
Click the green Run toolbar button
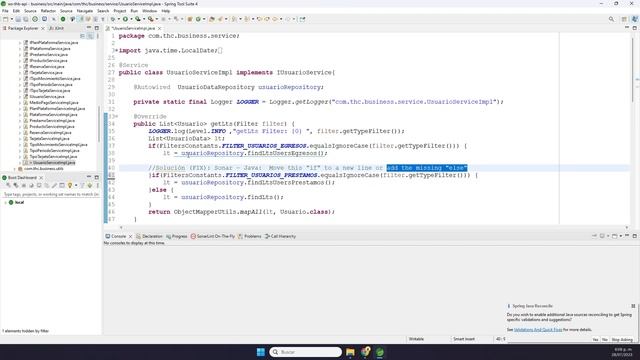pos(125,19)
